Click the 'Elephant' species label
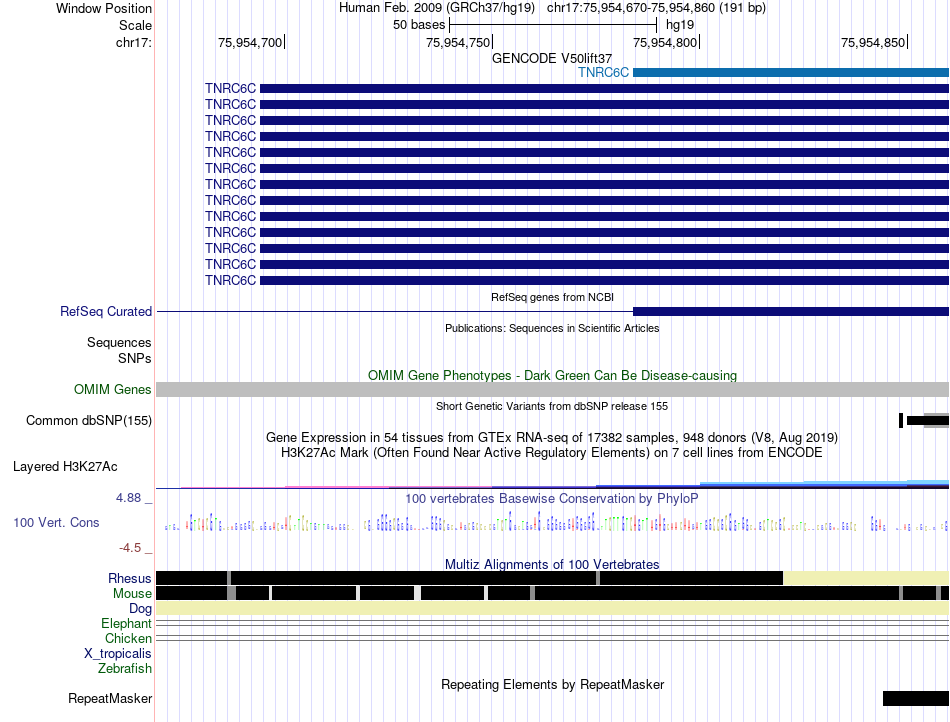This screenshot has width=950, height=722. 126,623
